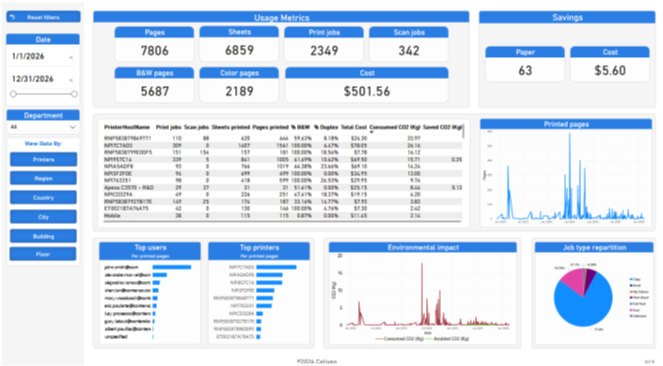
Task: View data by Country
Action: click(43, 197)
